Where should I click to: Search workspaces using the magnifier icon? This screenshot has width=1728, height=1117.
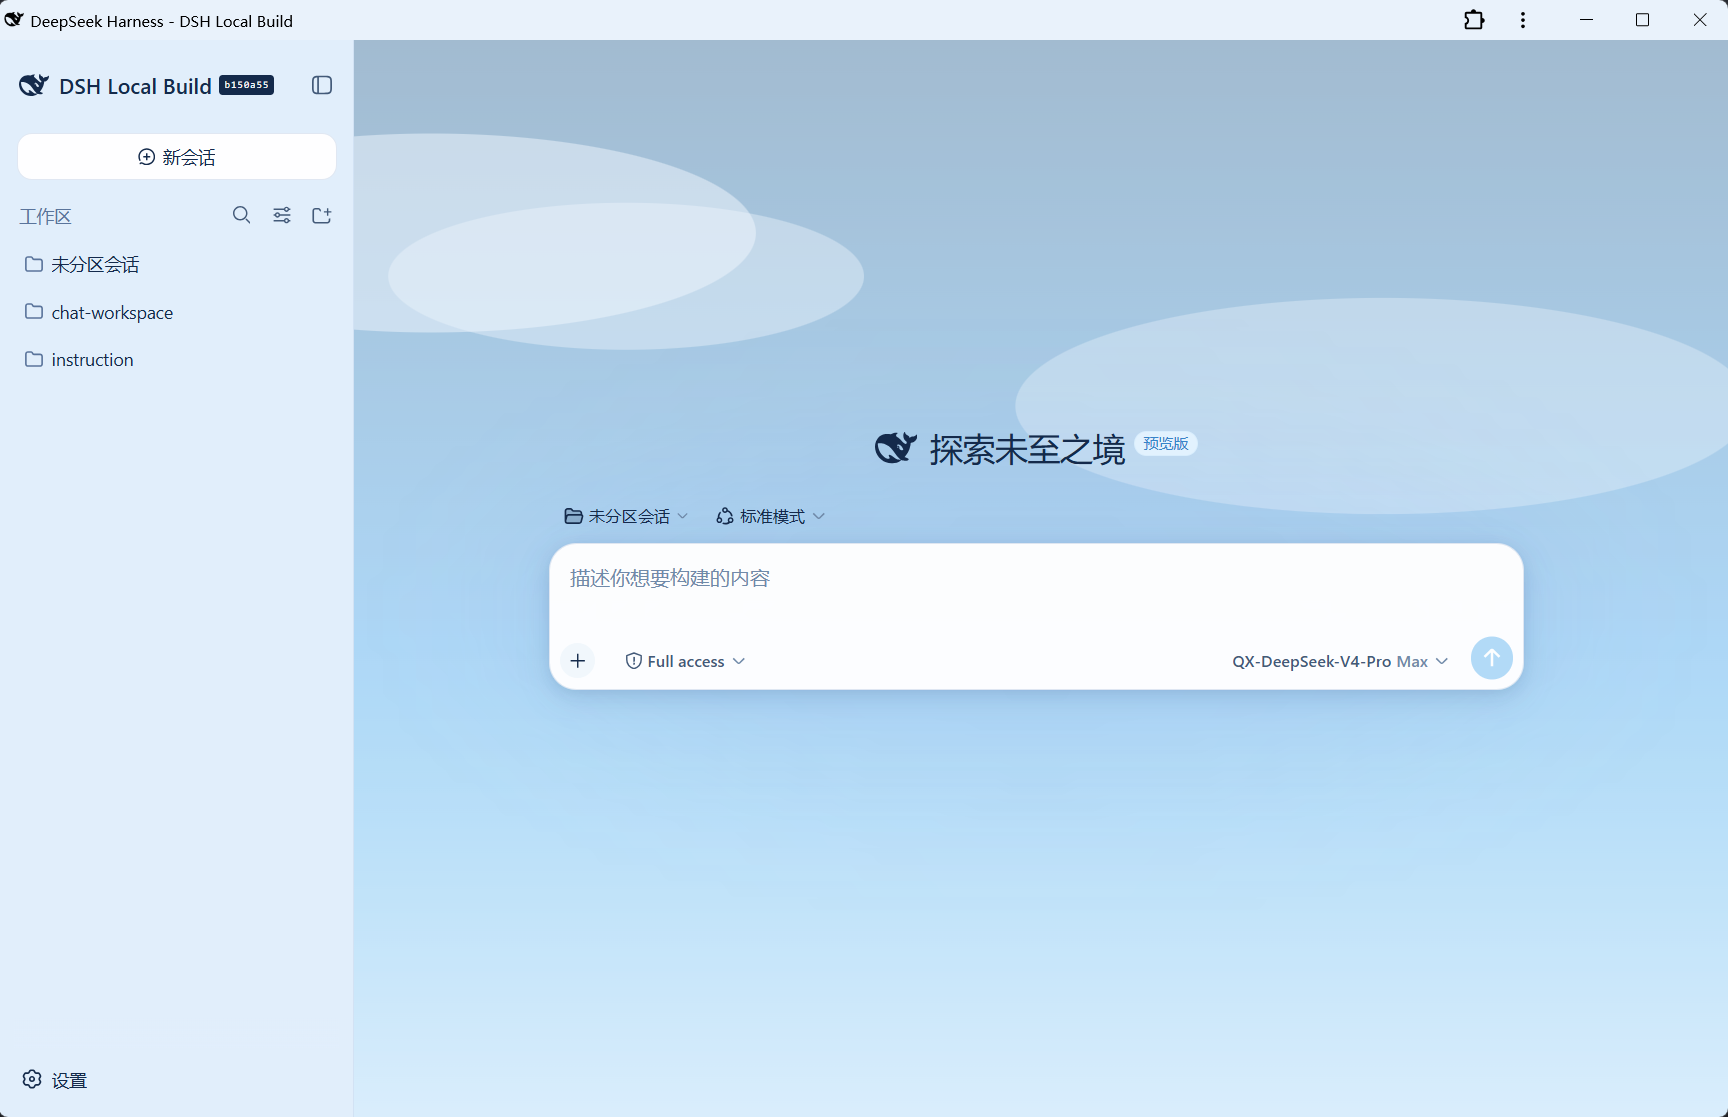click(241, 215)
